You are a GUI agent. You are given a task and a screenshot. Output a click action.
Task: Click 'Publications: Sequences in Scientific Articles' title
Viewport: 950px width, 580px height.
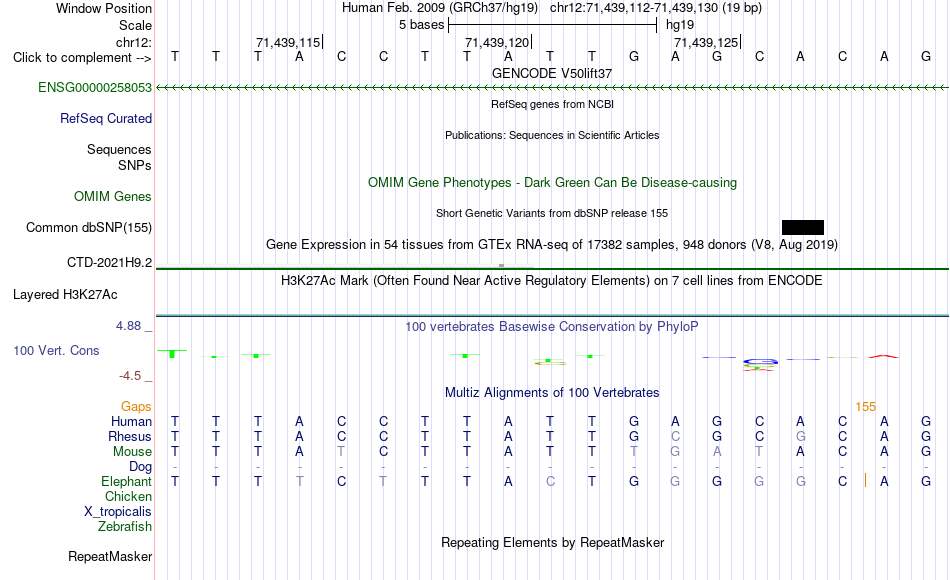tap(552, 135)
